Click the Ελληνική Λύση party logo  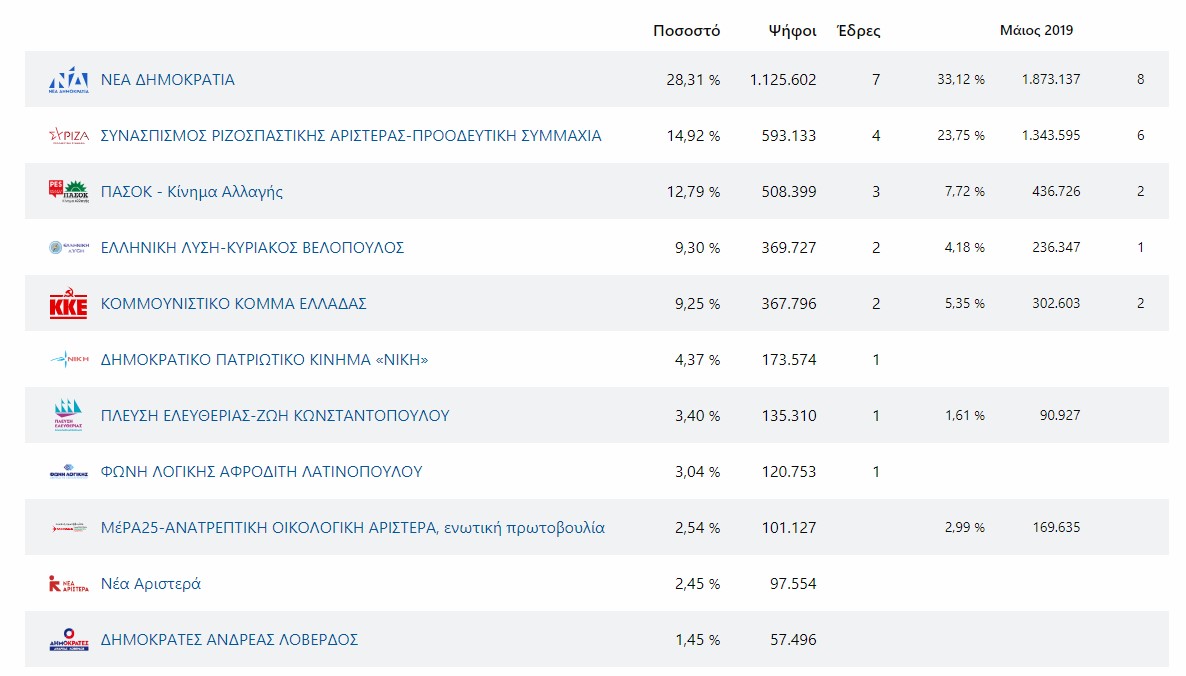coord(69,247)
